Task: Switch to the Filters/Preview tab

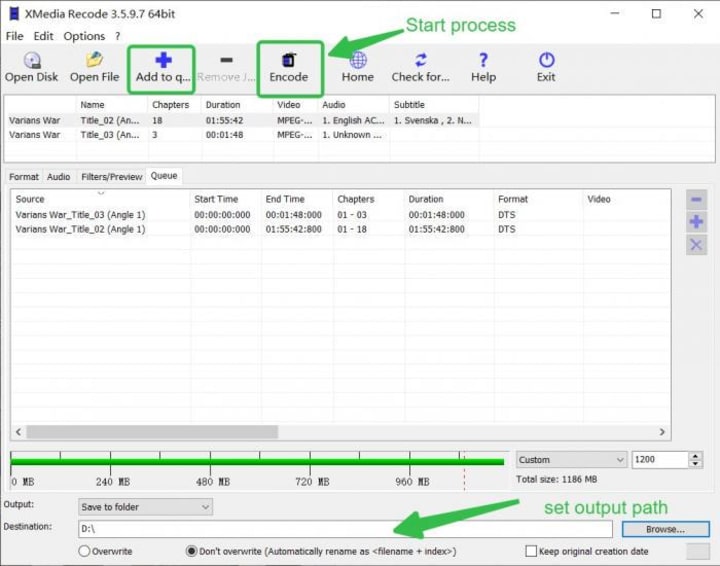Action: point(112,177)
